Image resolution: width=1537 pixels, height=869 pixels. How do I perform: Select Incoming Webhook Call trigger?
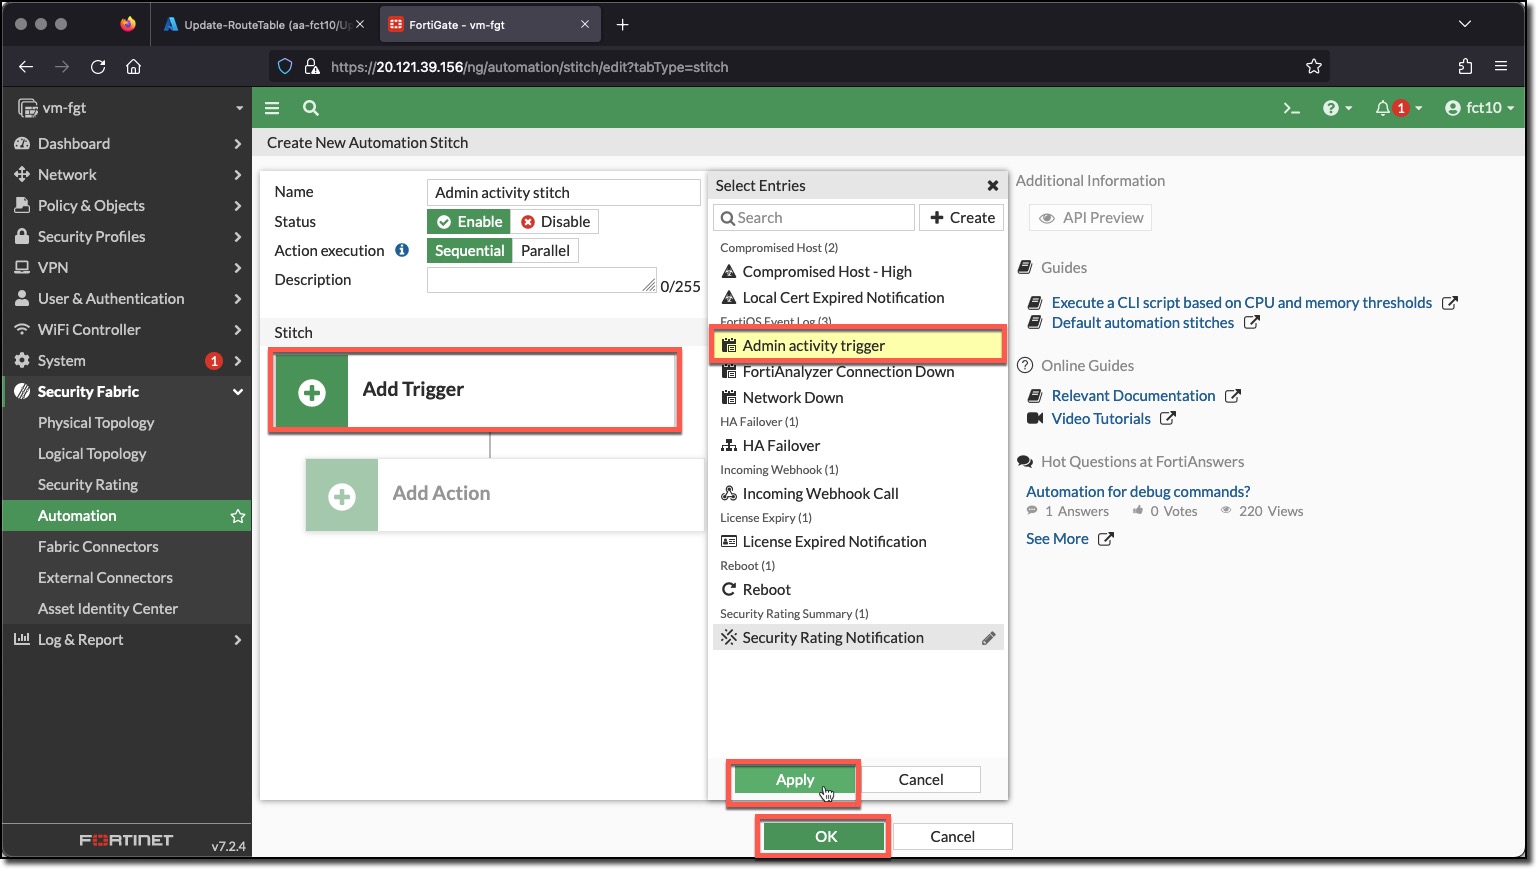(858, 494)
